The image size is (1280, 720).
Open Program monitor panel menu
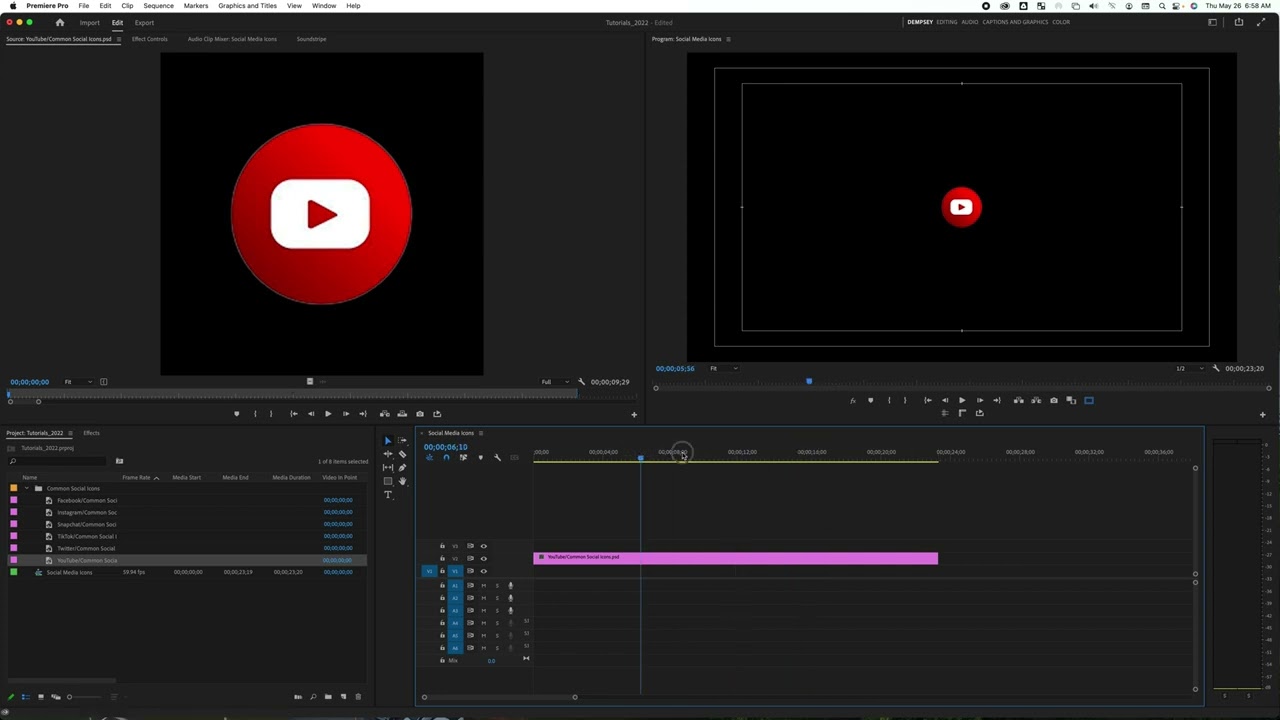point(728,39)
